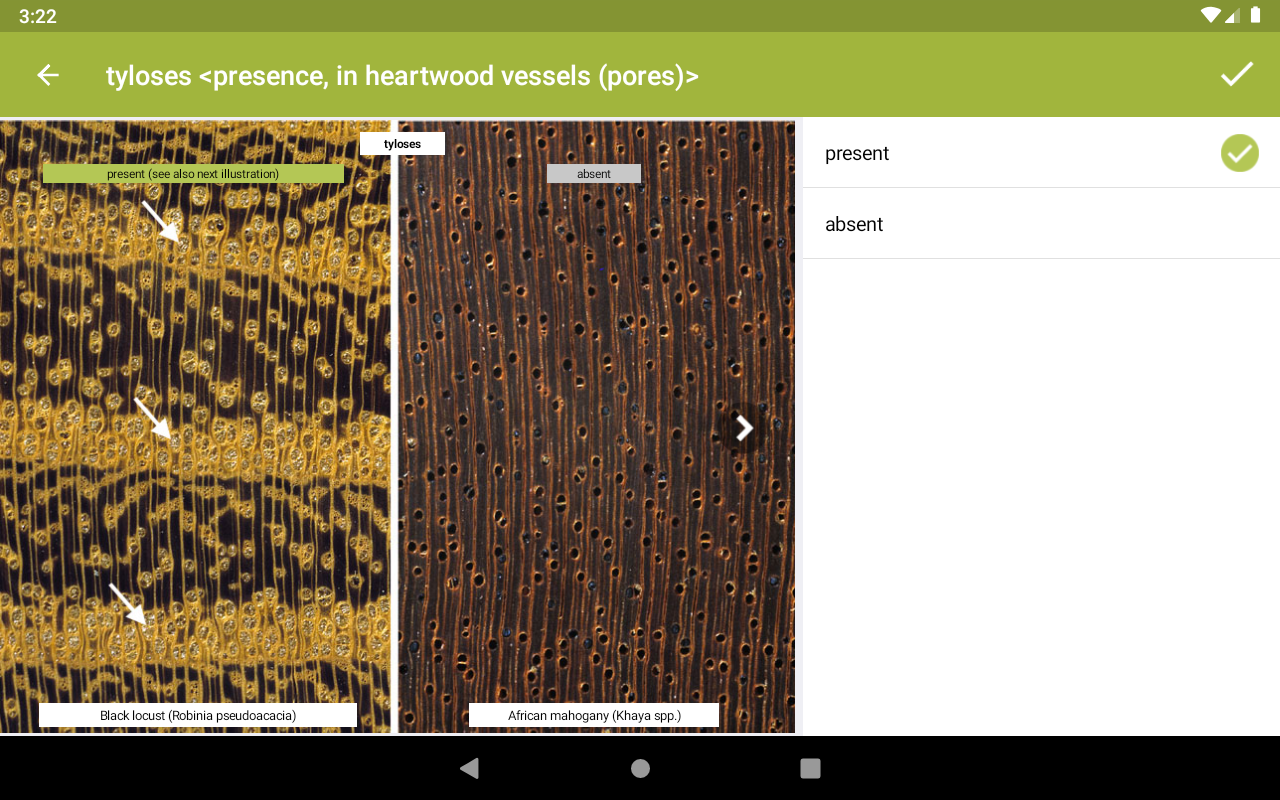Screen dimensions: 1280x800
Task: Open the Black locust image
Action: click(196, 427)
